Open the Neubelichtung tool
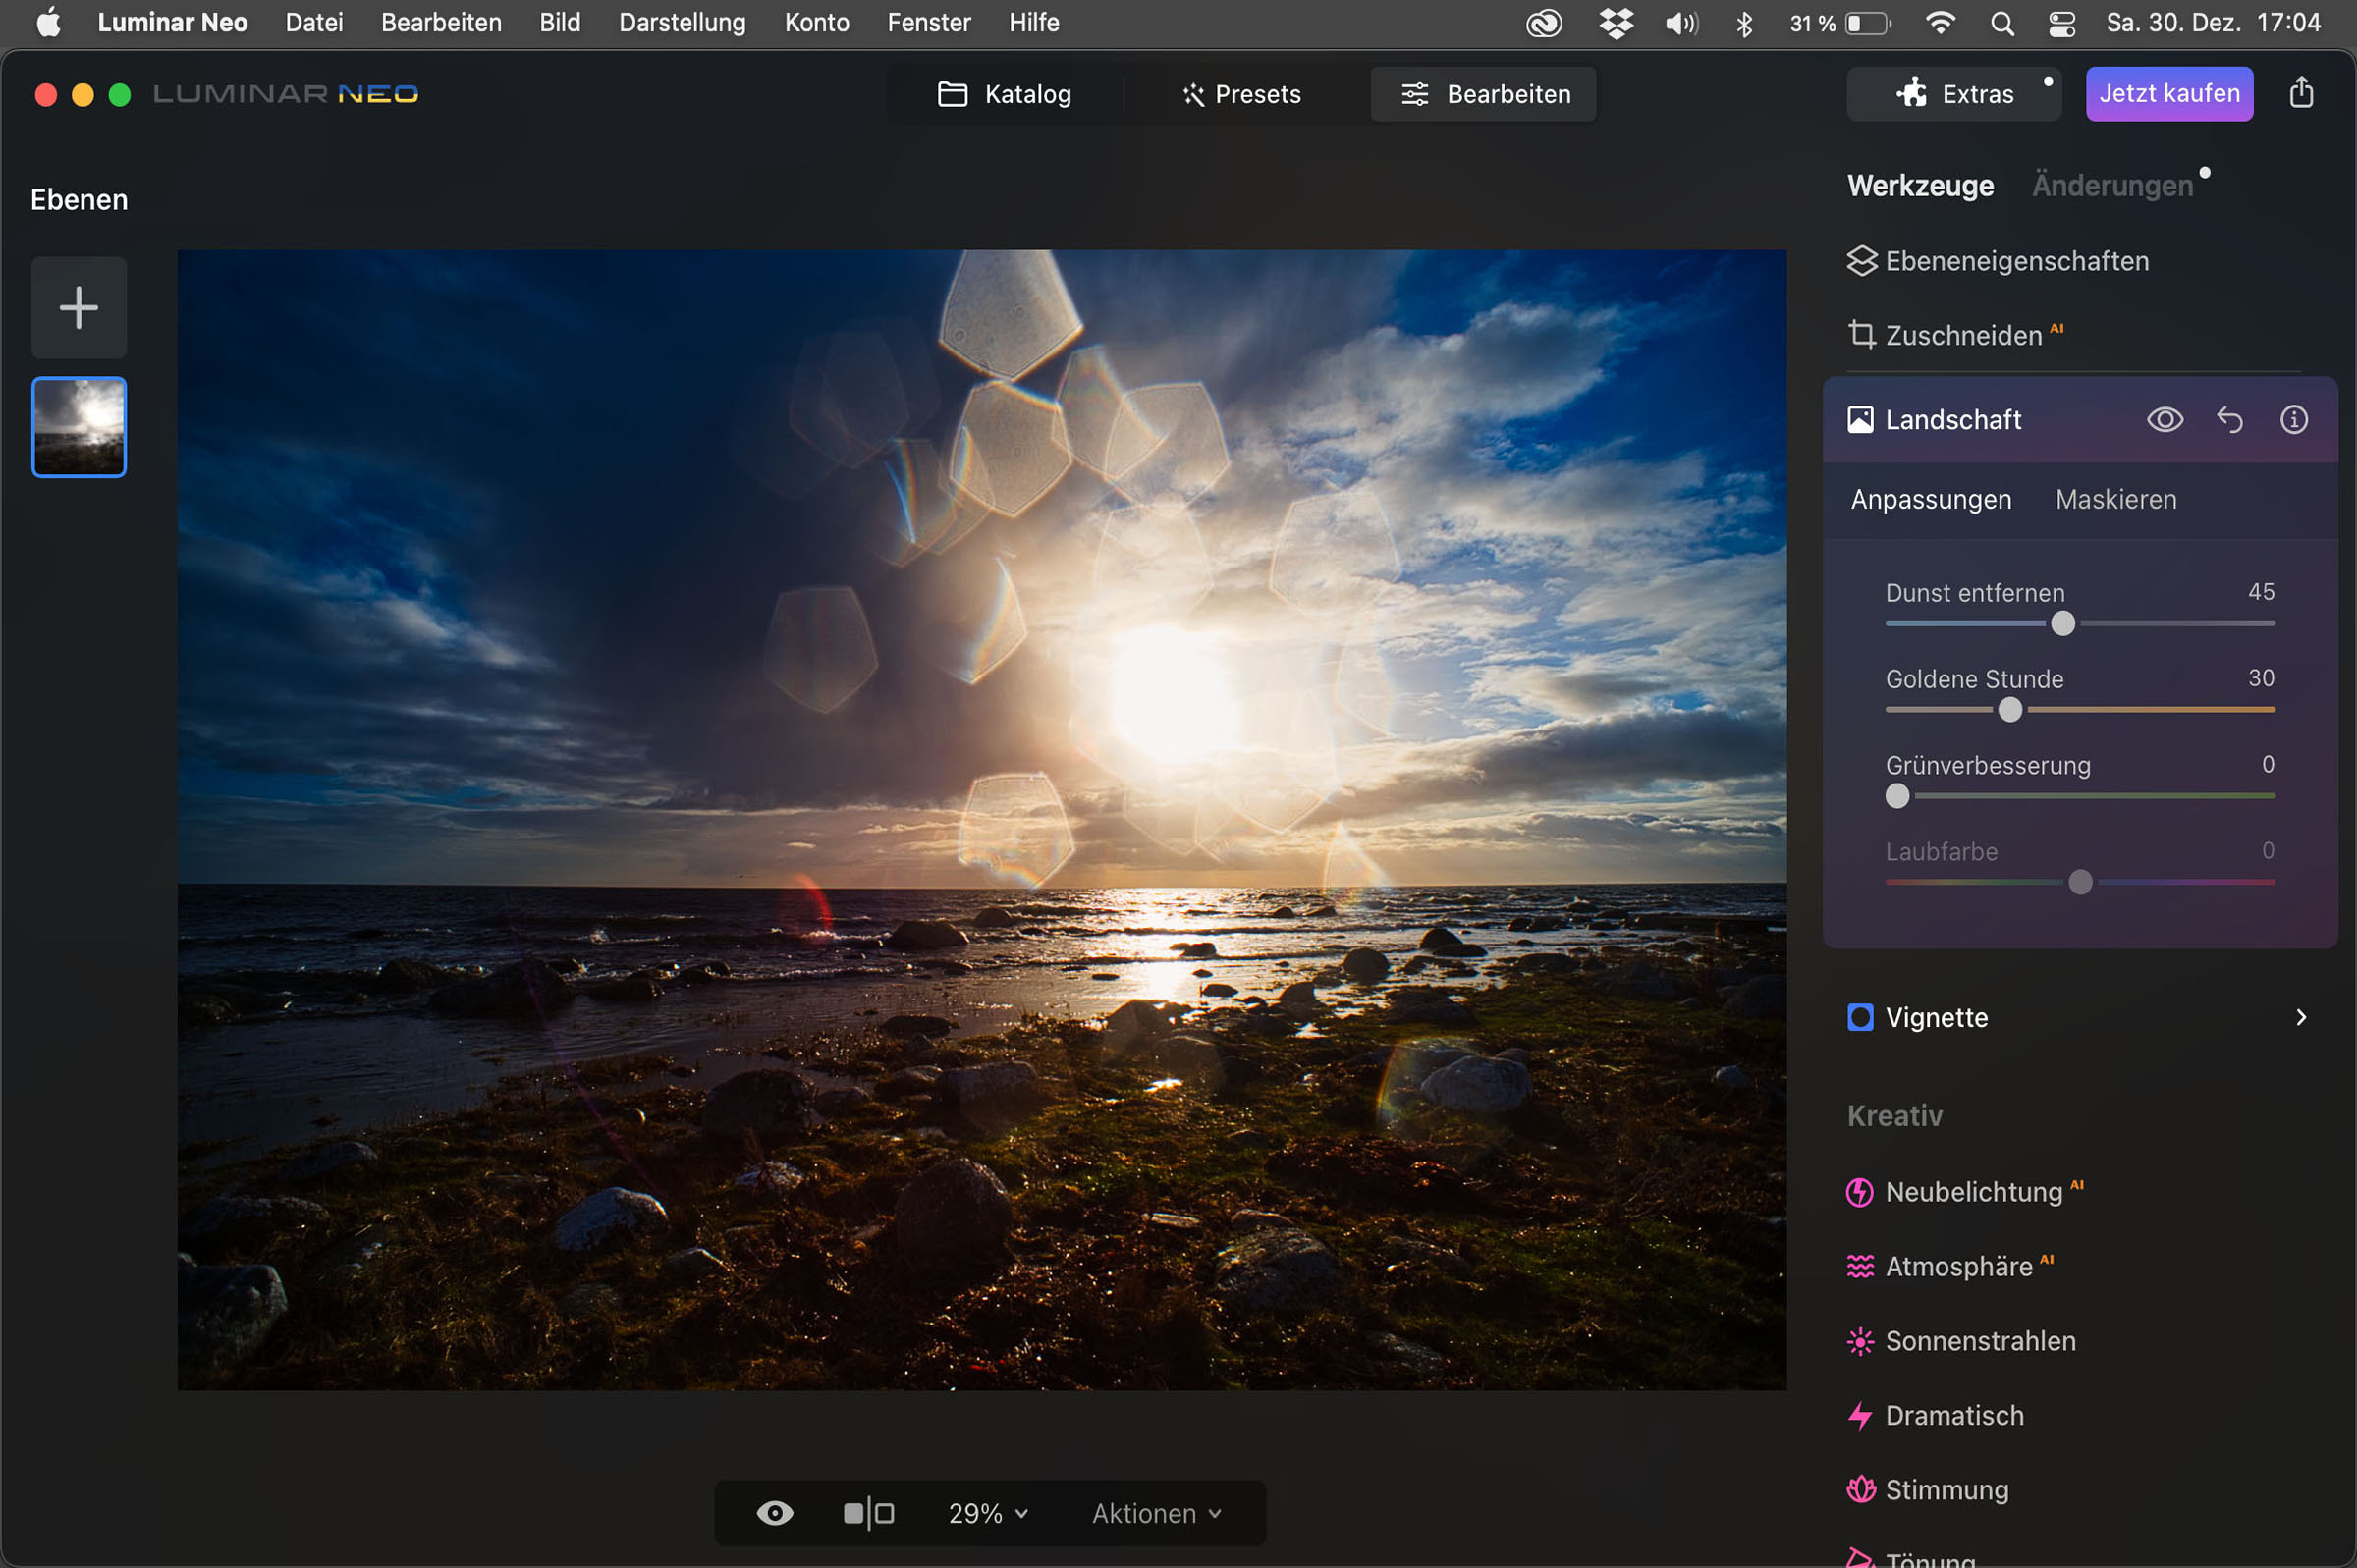 1972,1192
